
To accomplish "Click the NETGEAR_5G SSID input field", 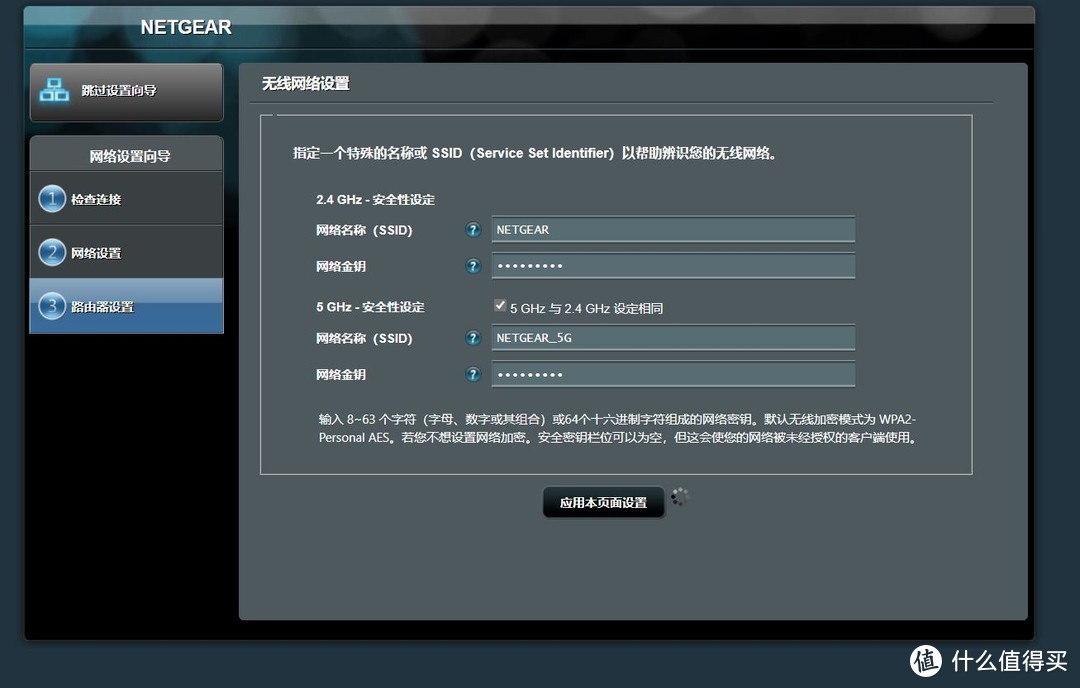I will tap(672, 338).
